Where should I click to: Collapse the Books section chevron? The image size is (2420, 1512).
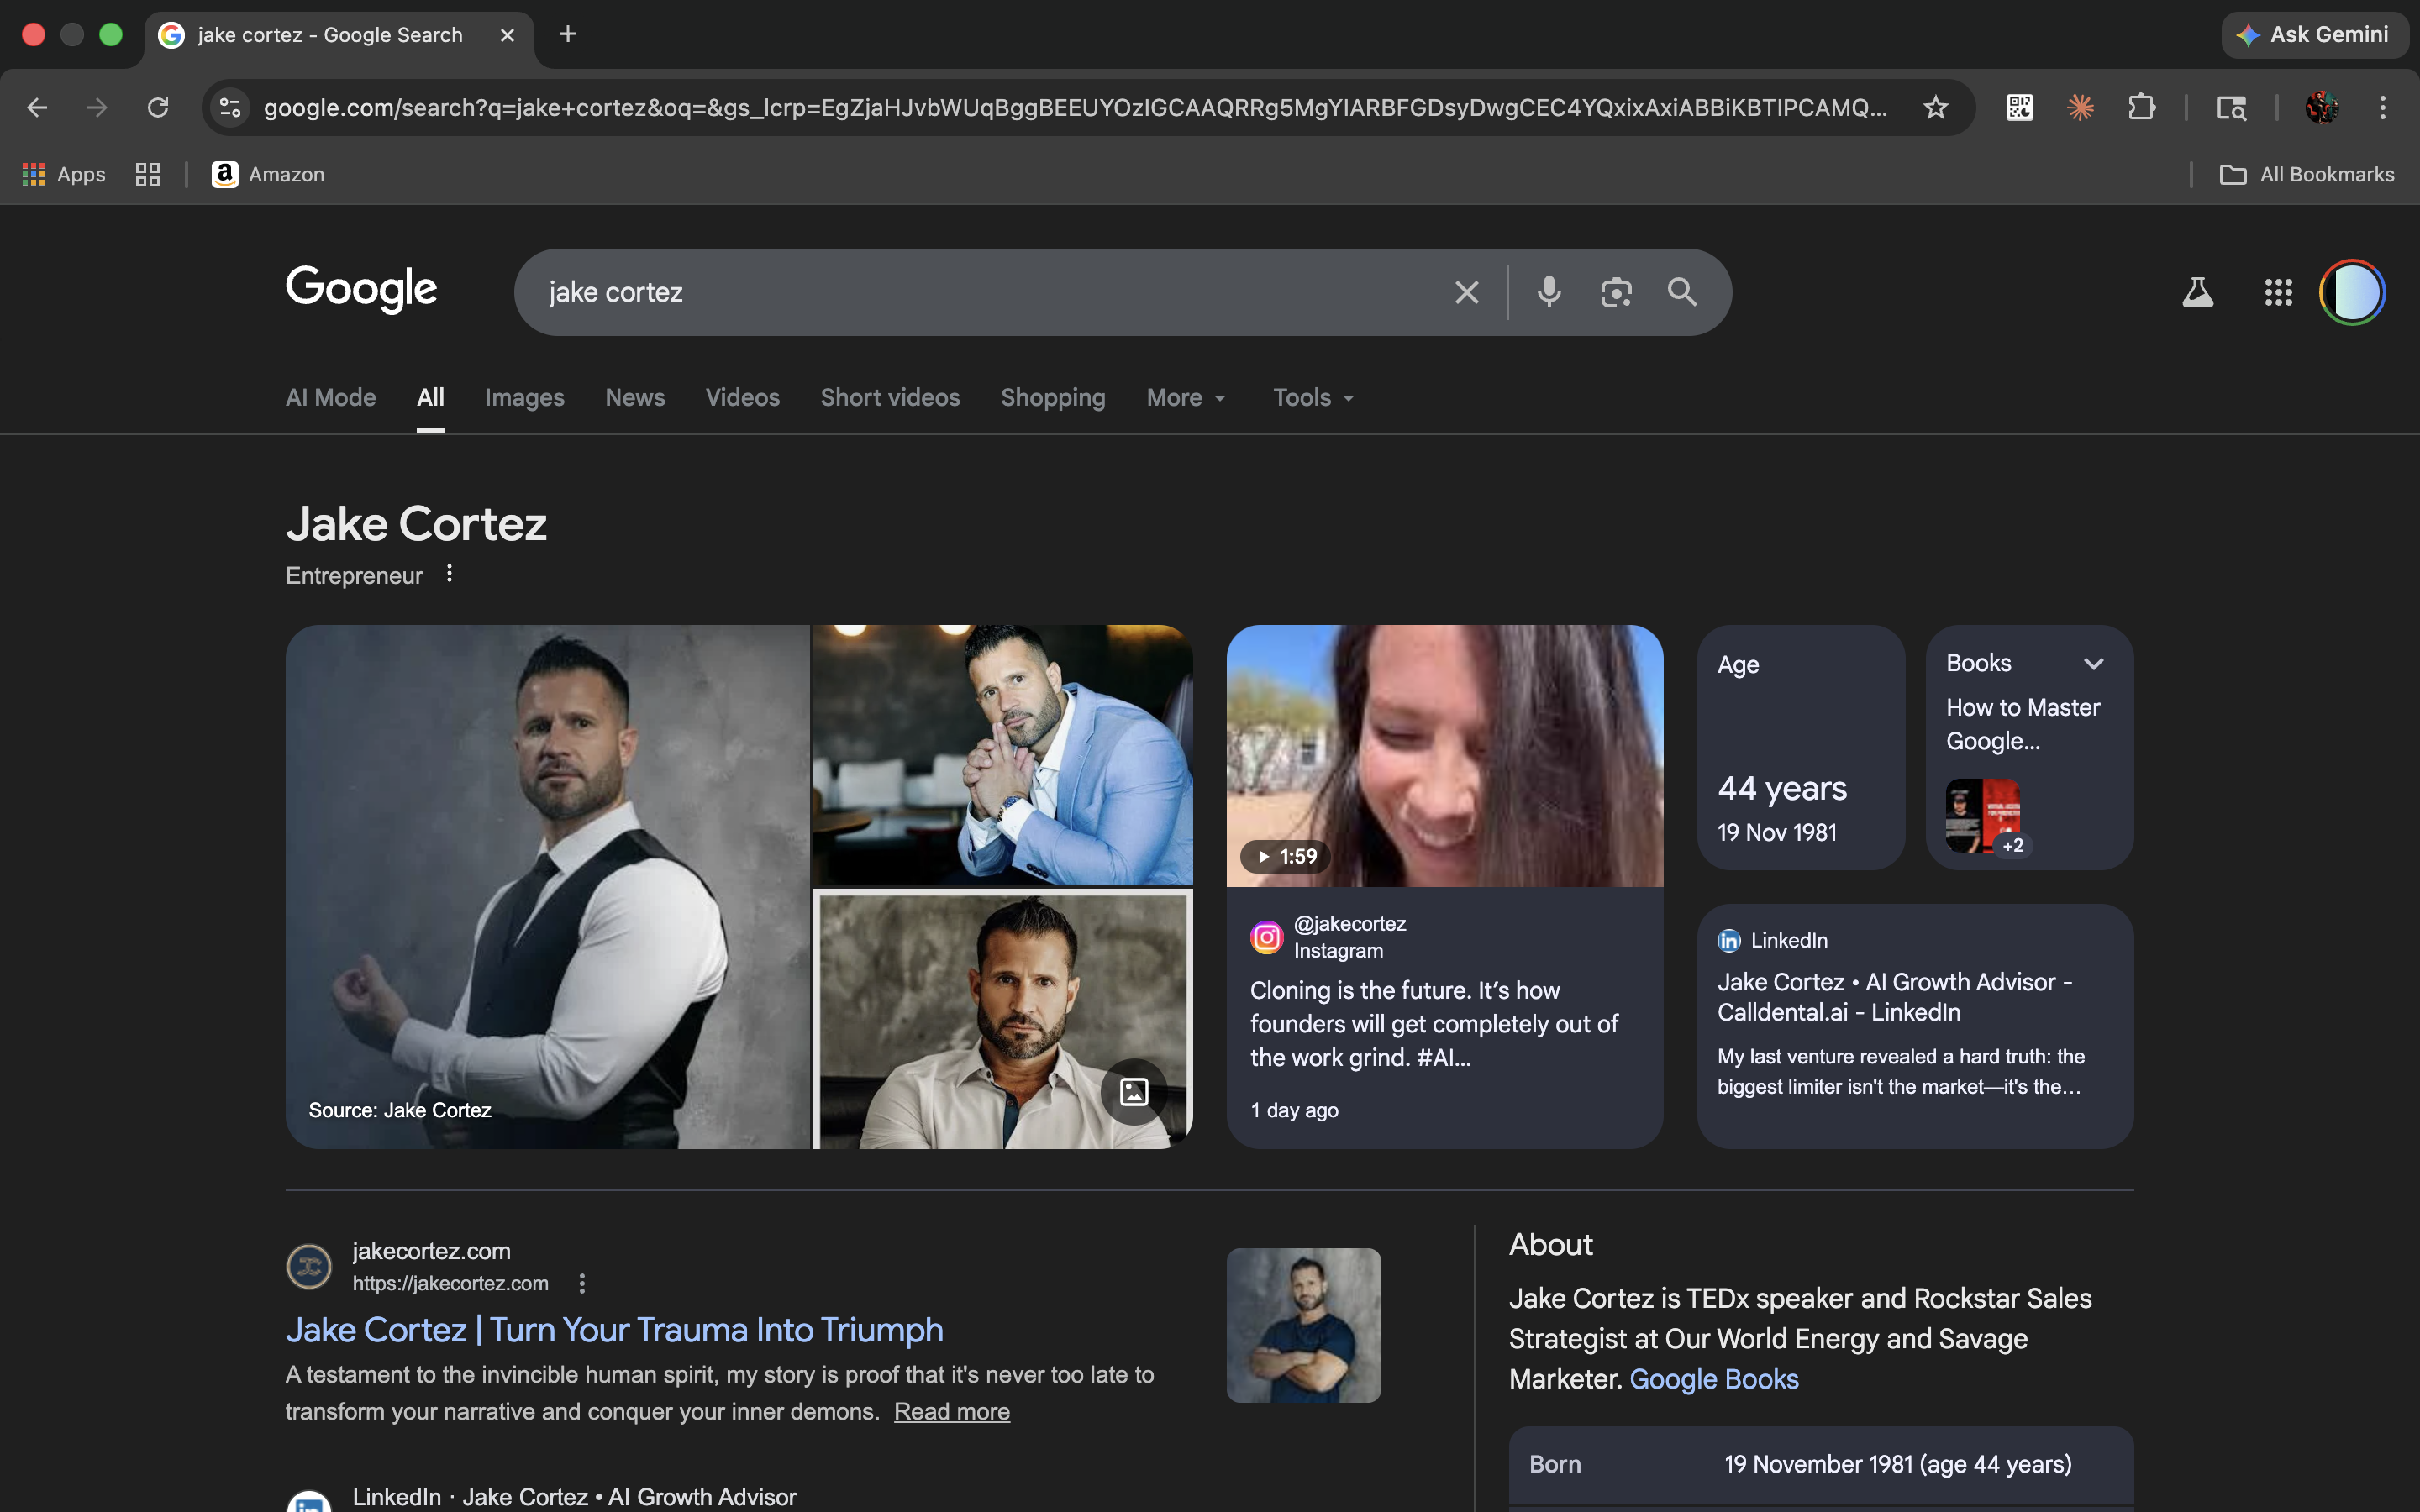2095,662
